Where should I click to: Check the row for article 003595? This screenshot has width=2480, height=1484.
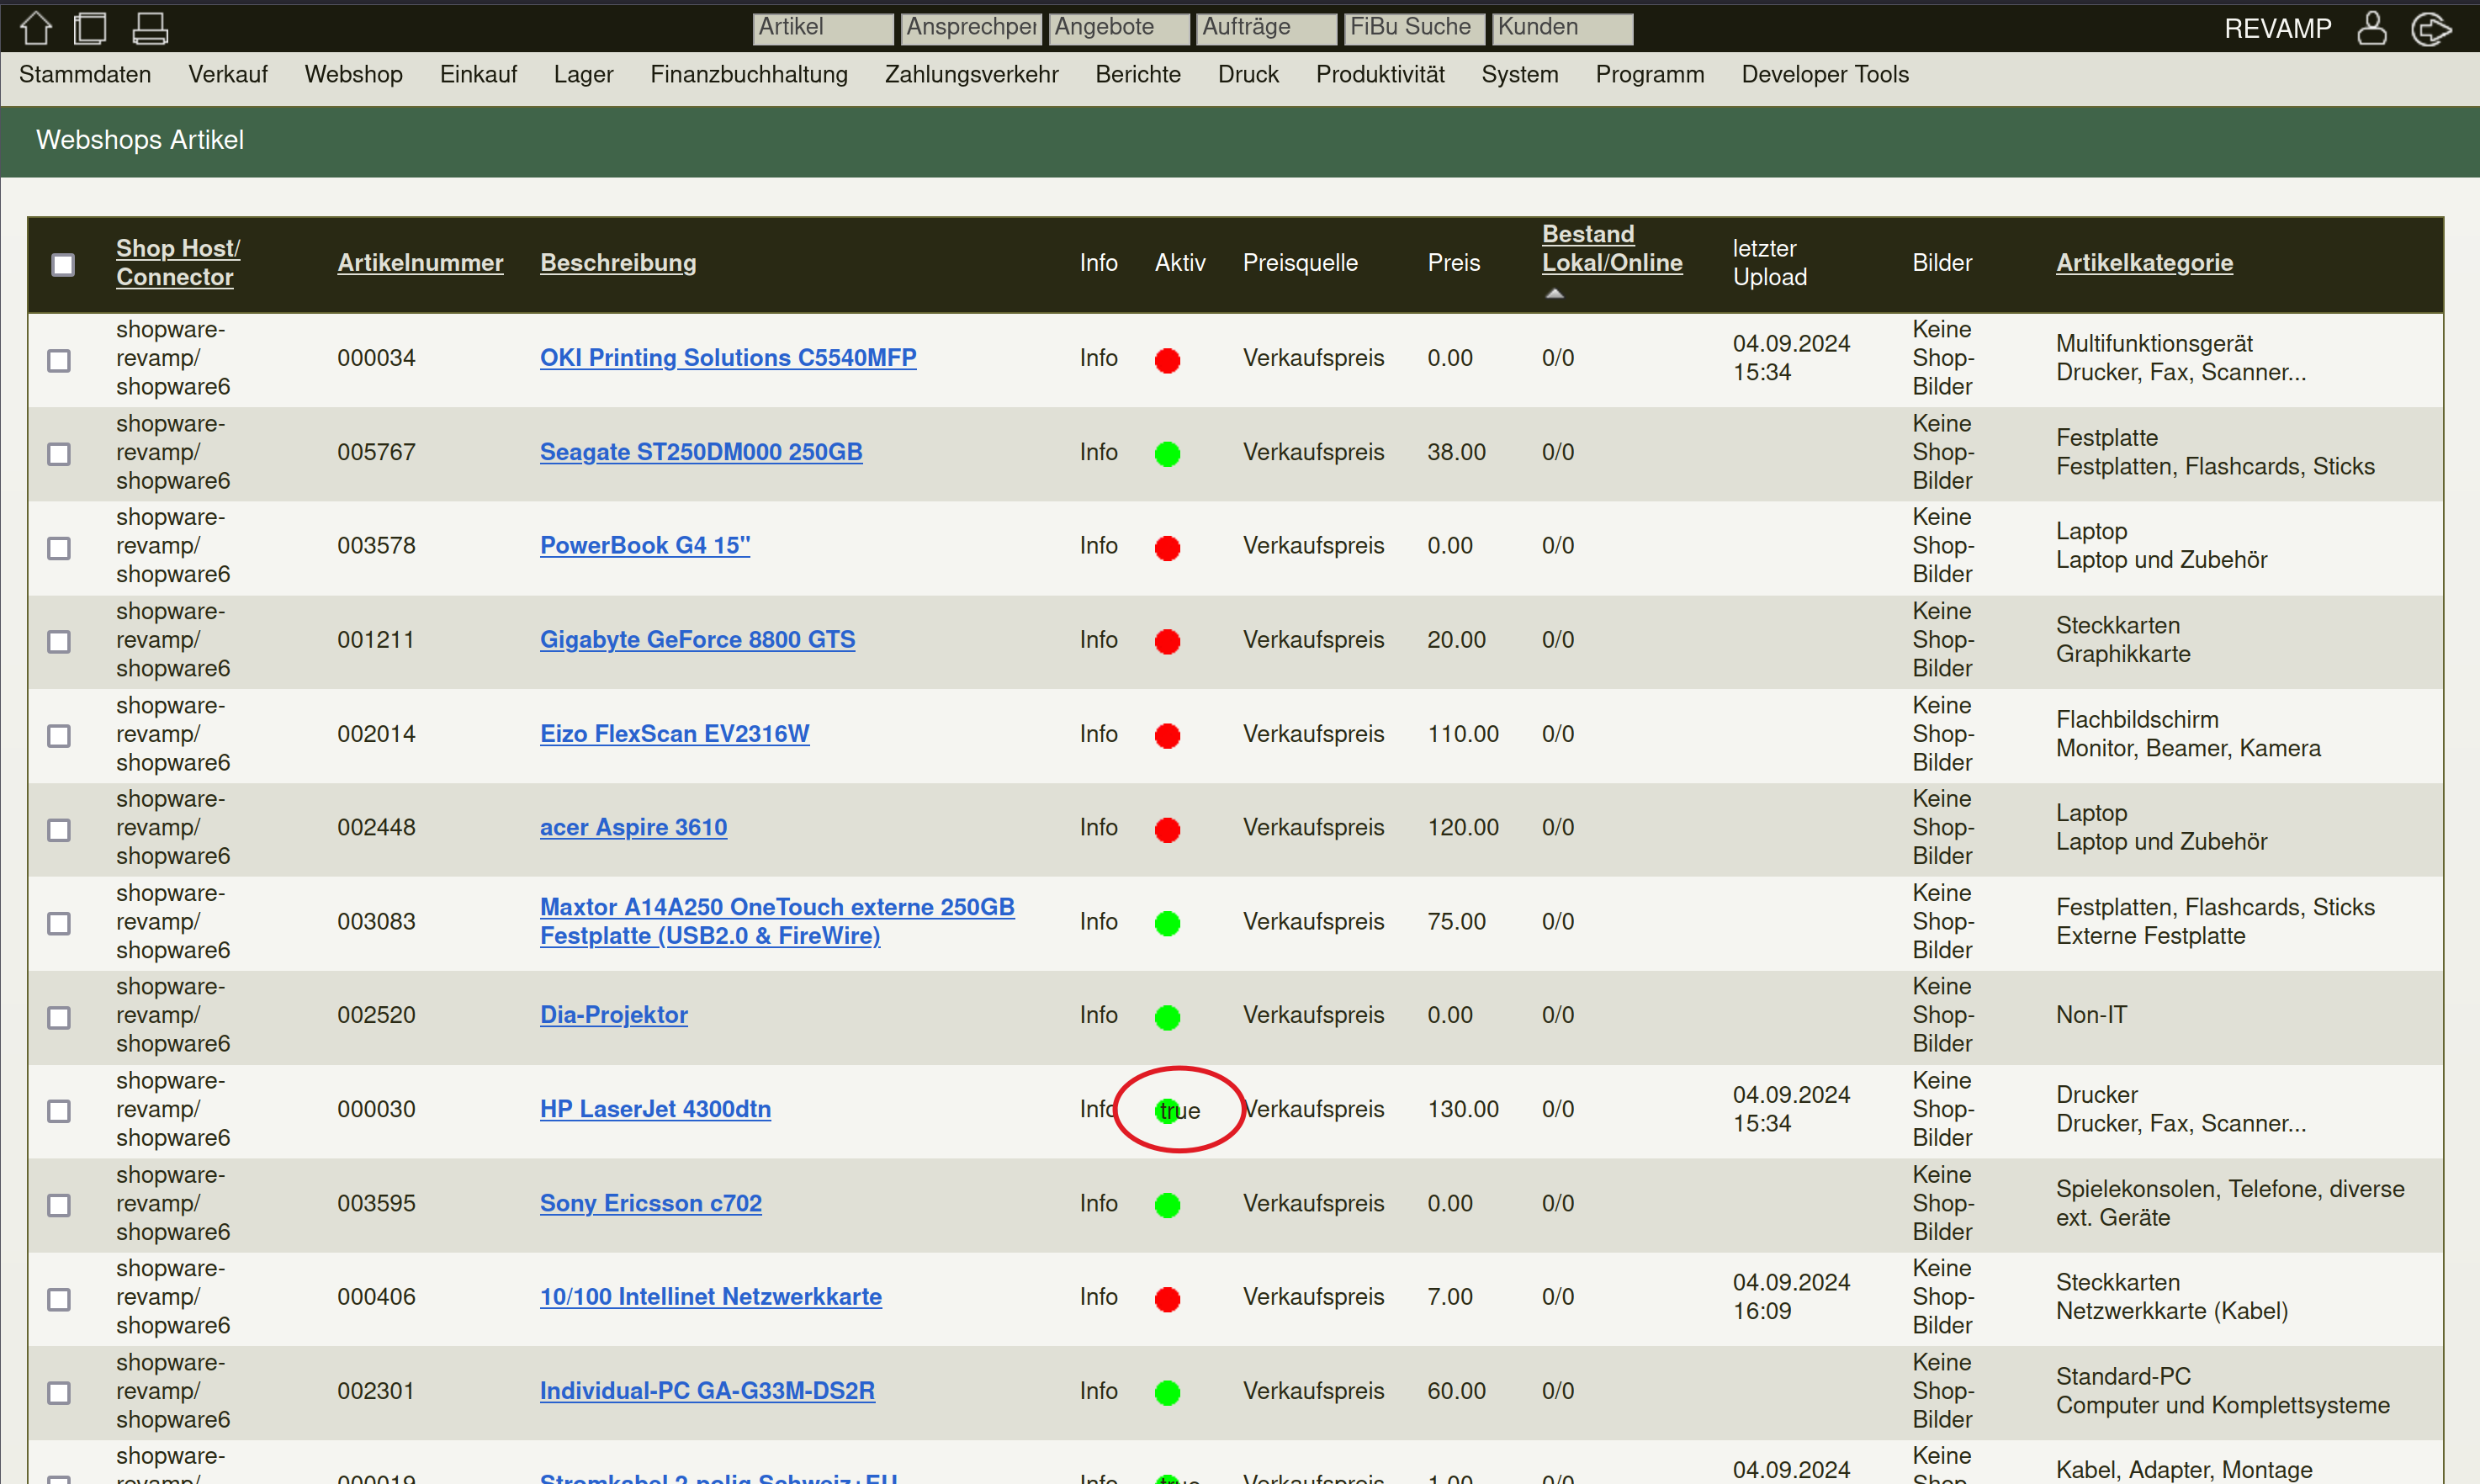coord(59,1205)
